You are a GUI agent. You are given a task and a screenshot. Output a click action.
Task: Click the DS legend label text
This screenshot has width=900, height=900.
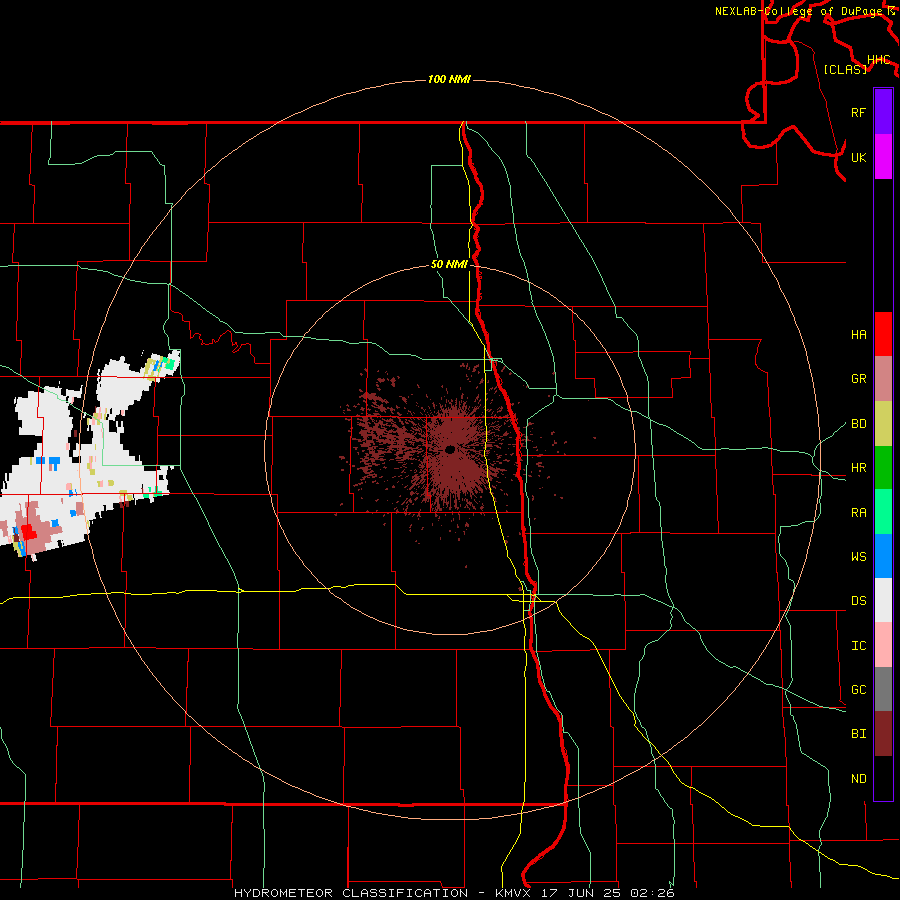[x=858, y=601]
